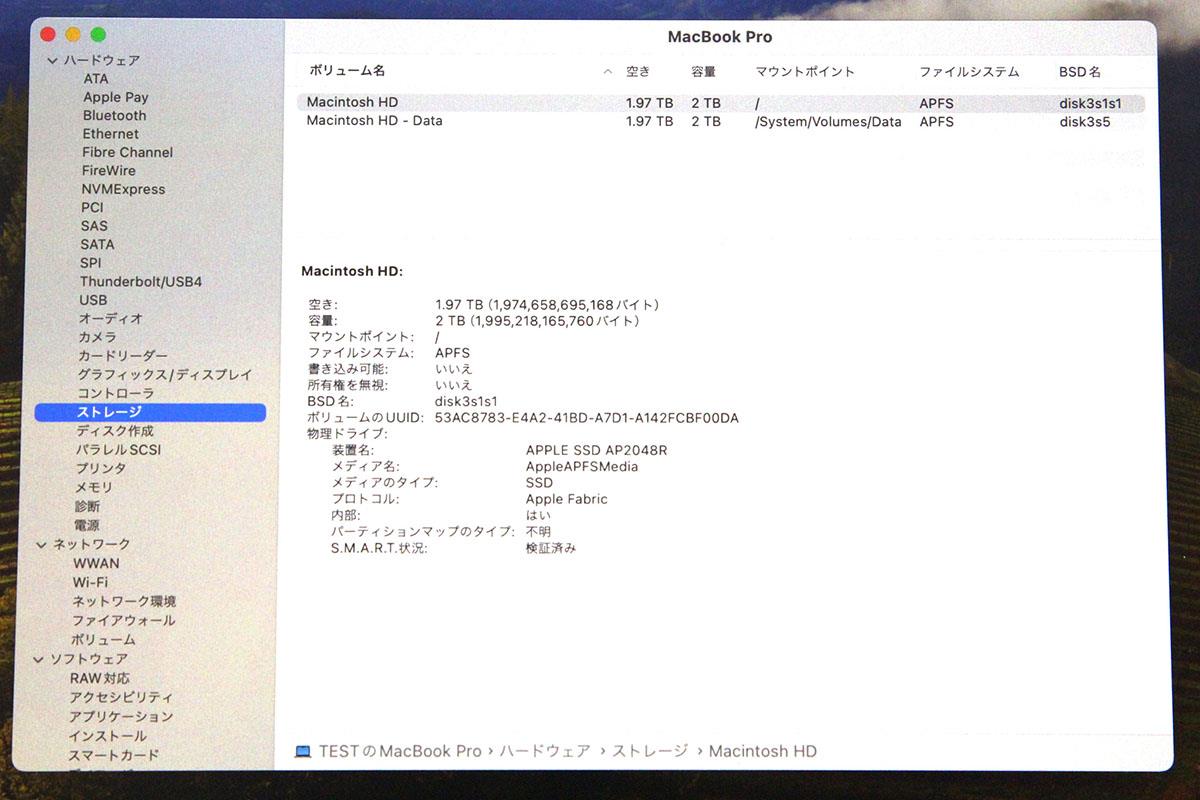Select アプリケーション in the sidebar
The width and height of the screenshot is (1200, 800).
tap(121, 717)
